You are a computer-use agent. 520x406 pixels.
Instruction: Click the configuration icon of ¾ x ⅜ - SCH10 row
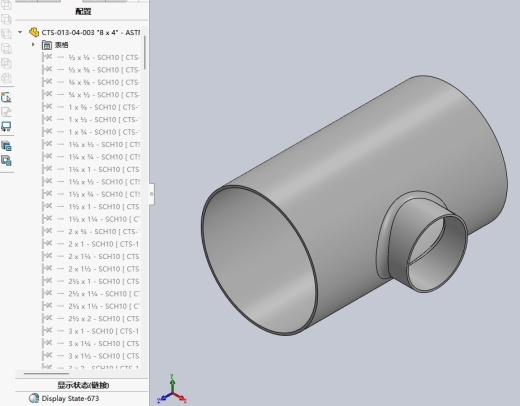(47, 82)
